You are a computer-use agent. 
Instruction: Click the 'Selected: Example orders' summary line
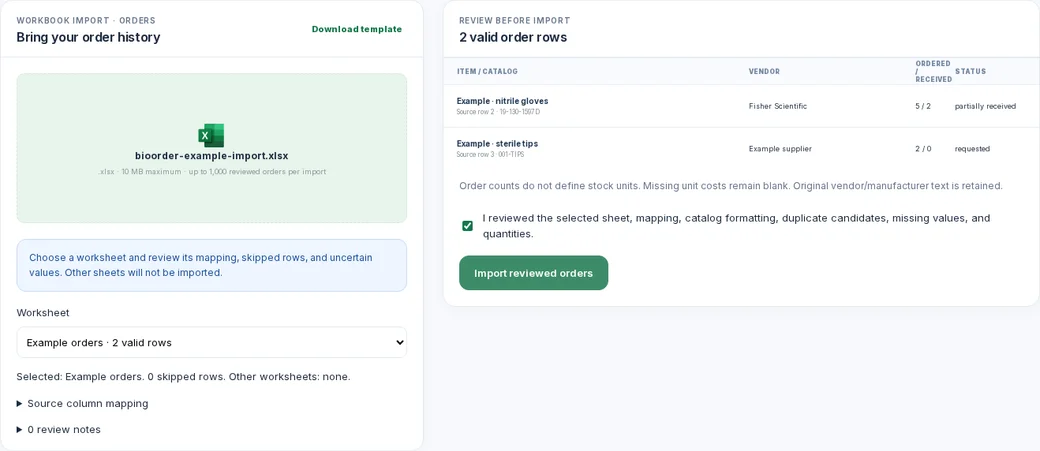click(x=183, y=377)
